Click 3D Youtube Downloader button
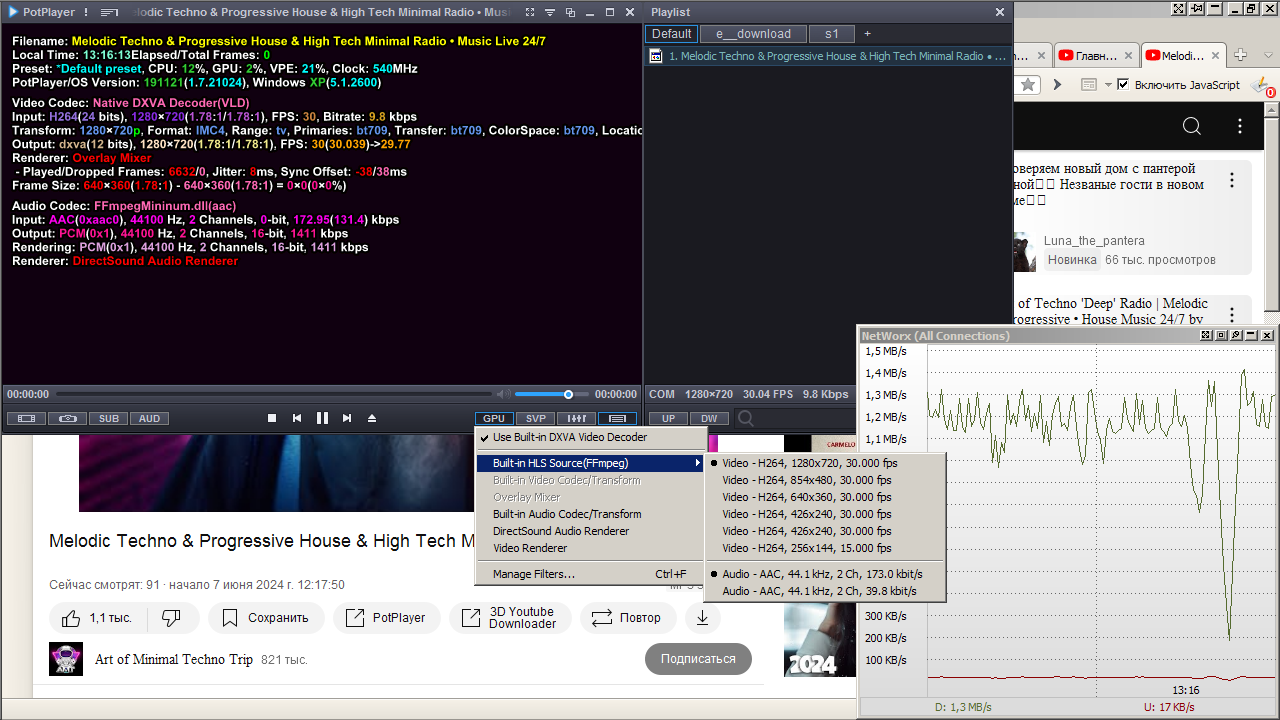1280x720 pixels. (510, 618)
